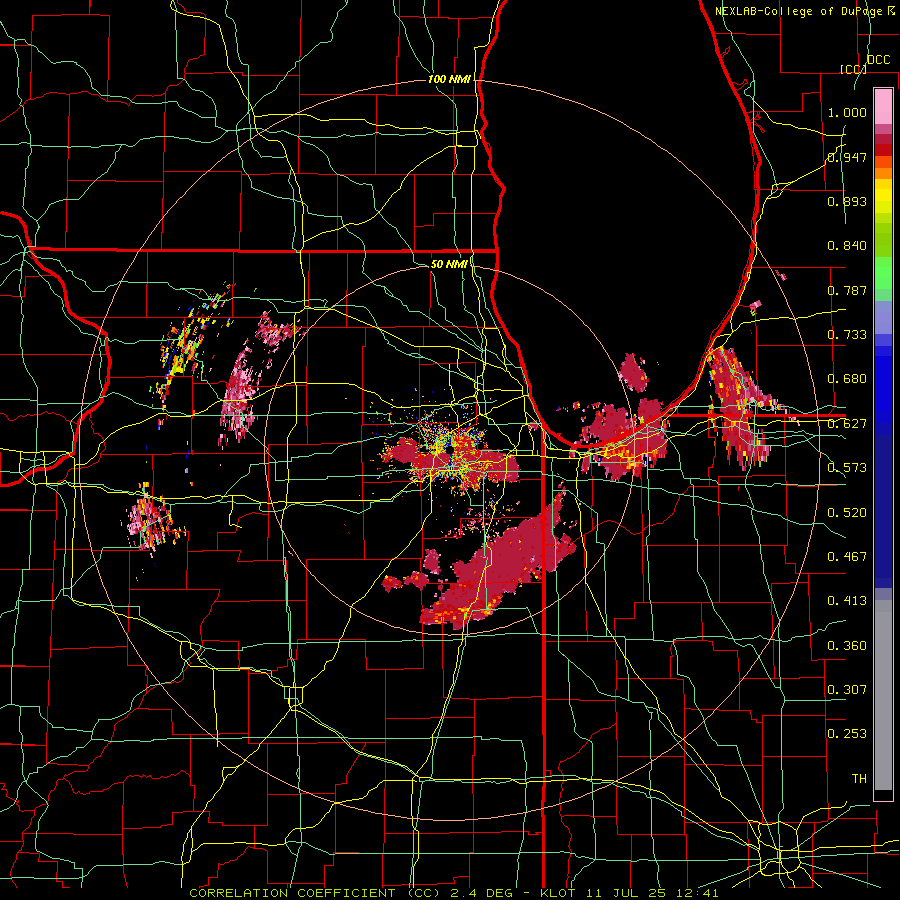
Task: Click the 0.627 legend value
Action: 847,424
